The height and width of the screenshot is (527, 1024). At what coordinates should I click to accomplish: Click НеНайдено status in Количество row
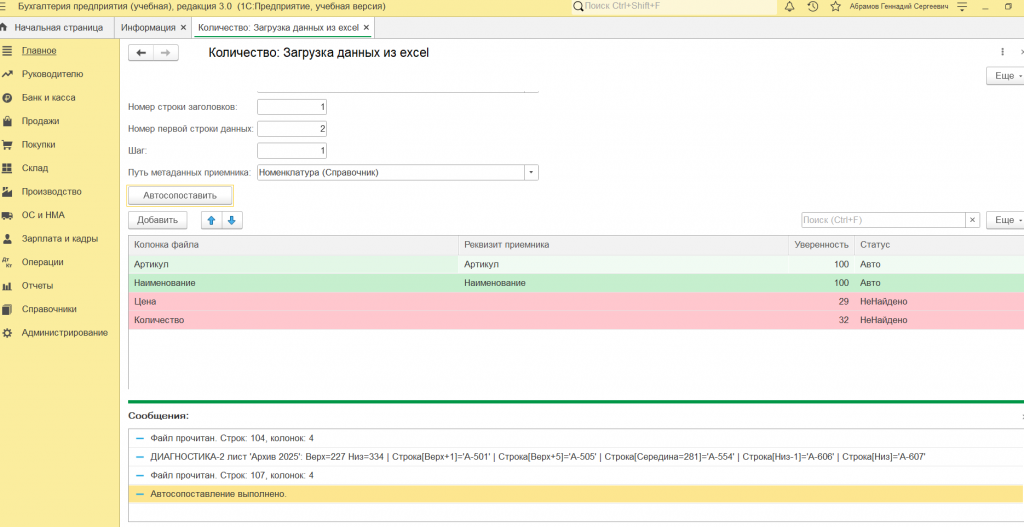click(x=884, y=320)
